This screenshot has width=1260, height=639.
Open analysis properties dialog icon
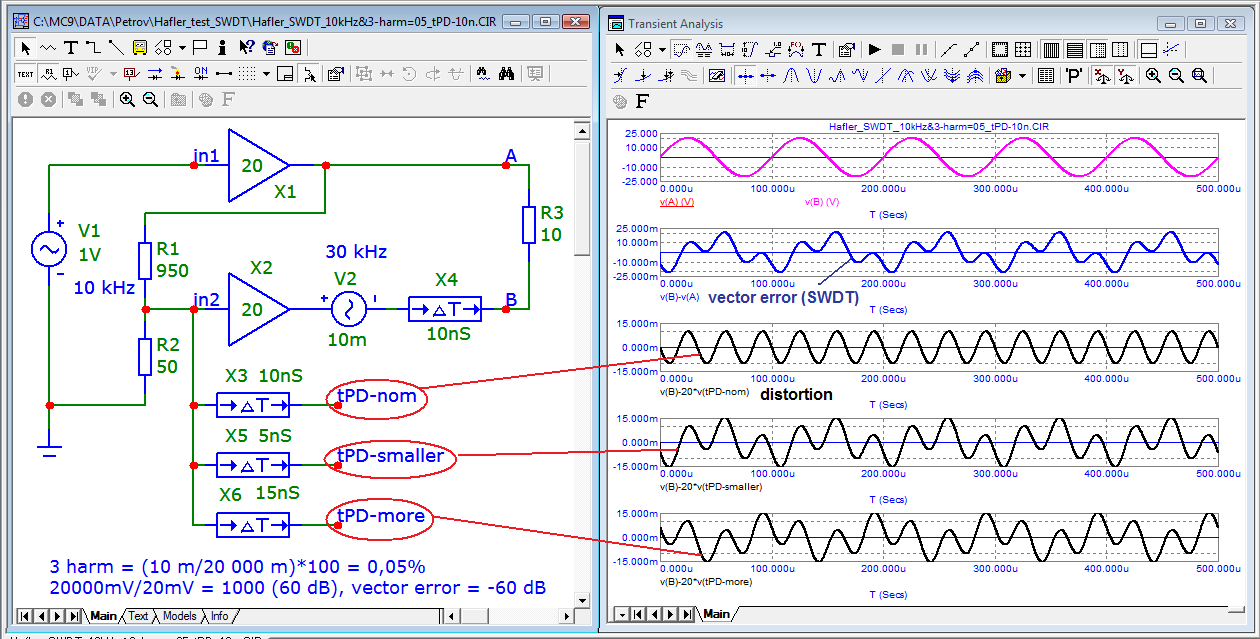846,50
